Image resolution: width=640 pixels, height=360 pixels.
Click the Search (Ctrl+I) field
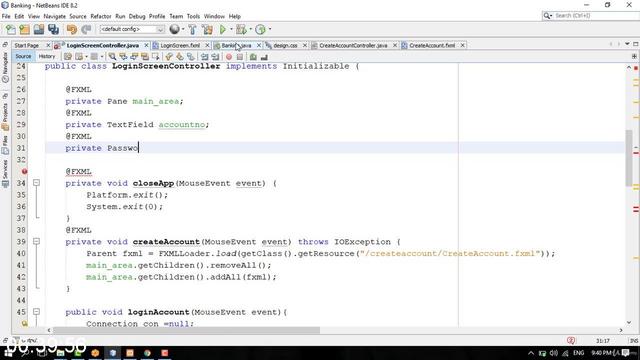click(x=590, y=16)
